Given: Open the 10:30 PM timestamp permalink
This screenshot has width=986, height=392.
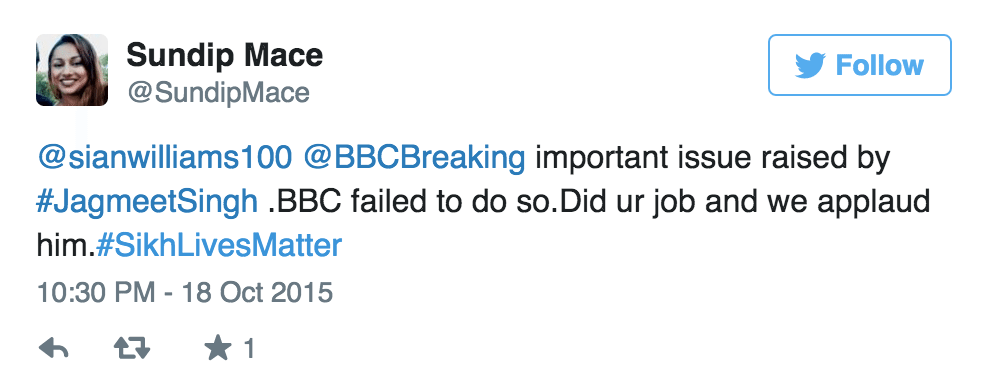Looking at the screenshot, I should (96, 293).
